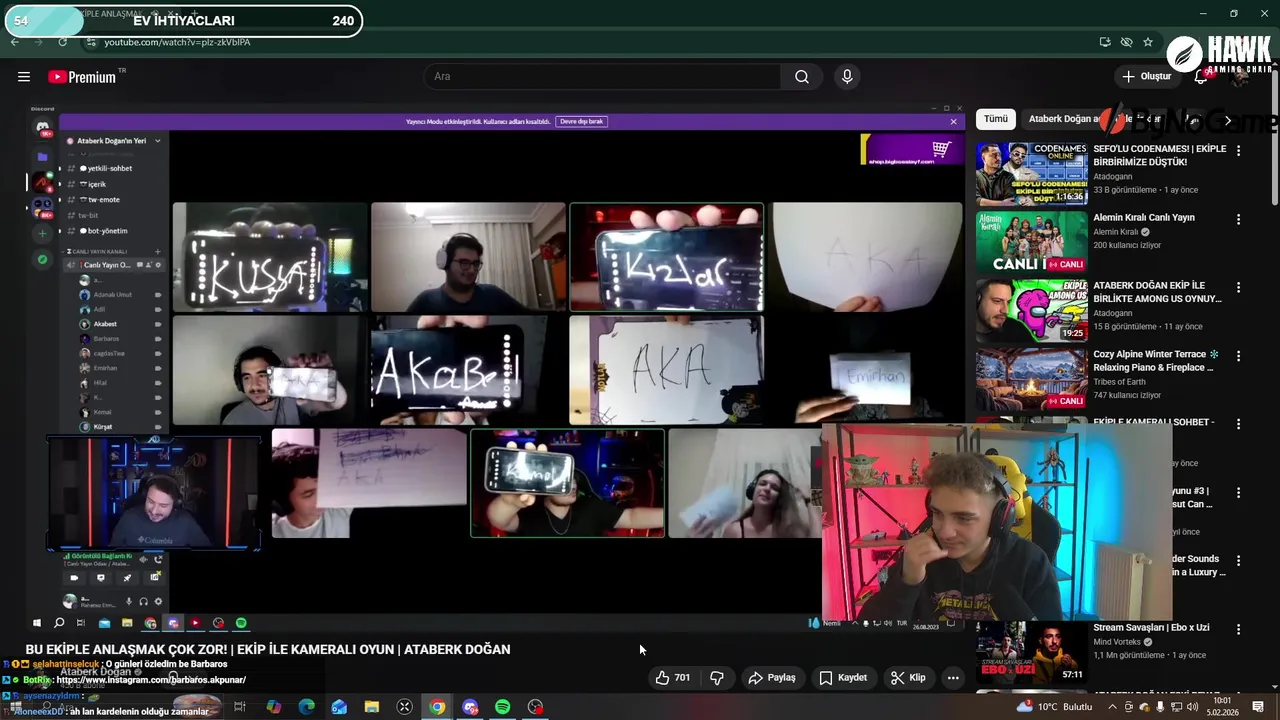Image resolution: width=1280 pixels, height=720 pixels.
Task: Reload the page in browser toolbar
Action: 63,42
